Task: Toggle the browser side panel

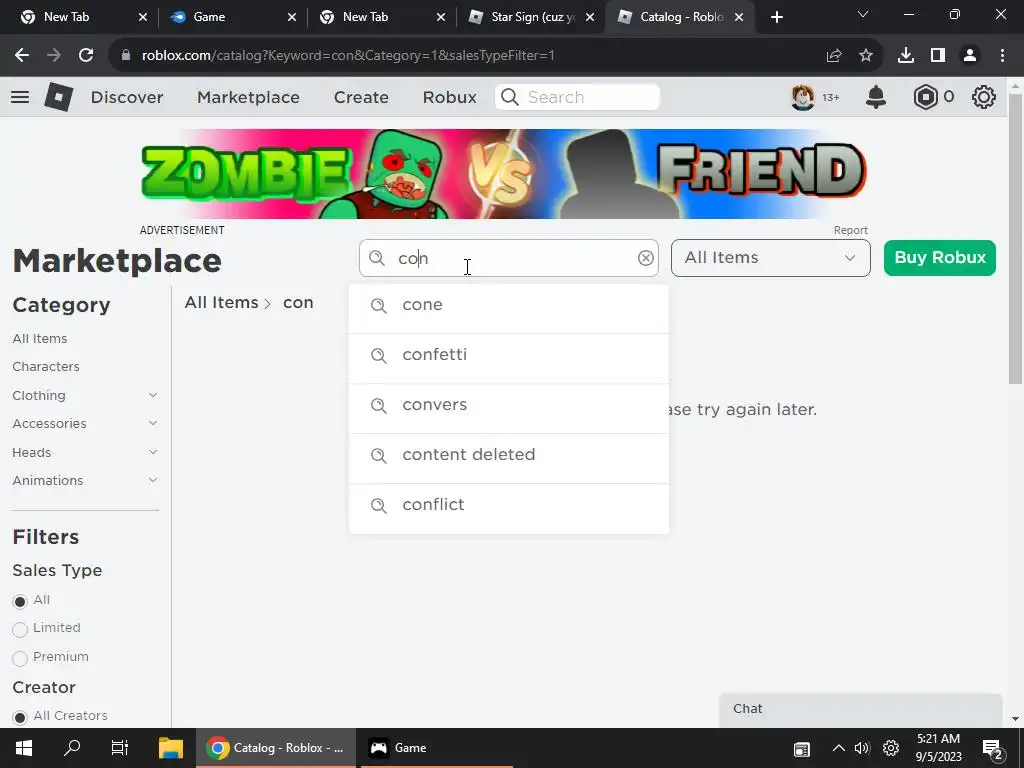Action: 938,56
